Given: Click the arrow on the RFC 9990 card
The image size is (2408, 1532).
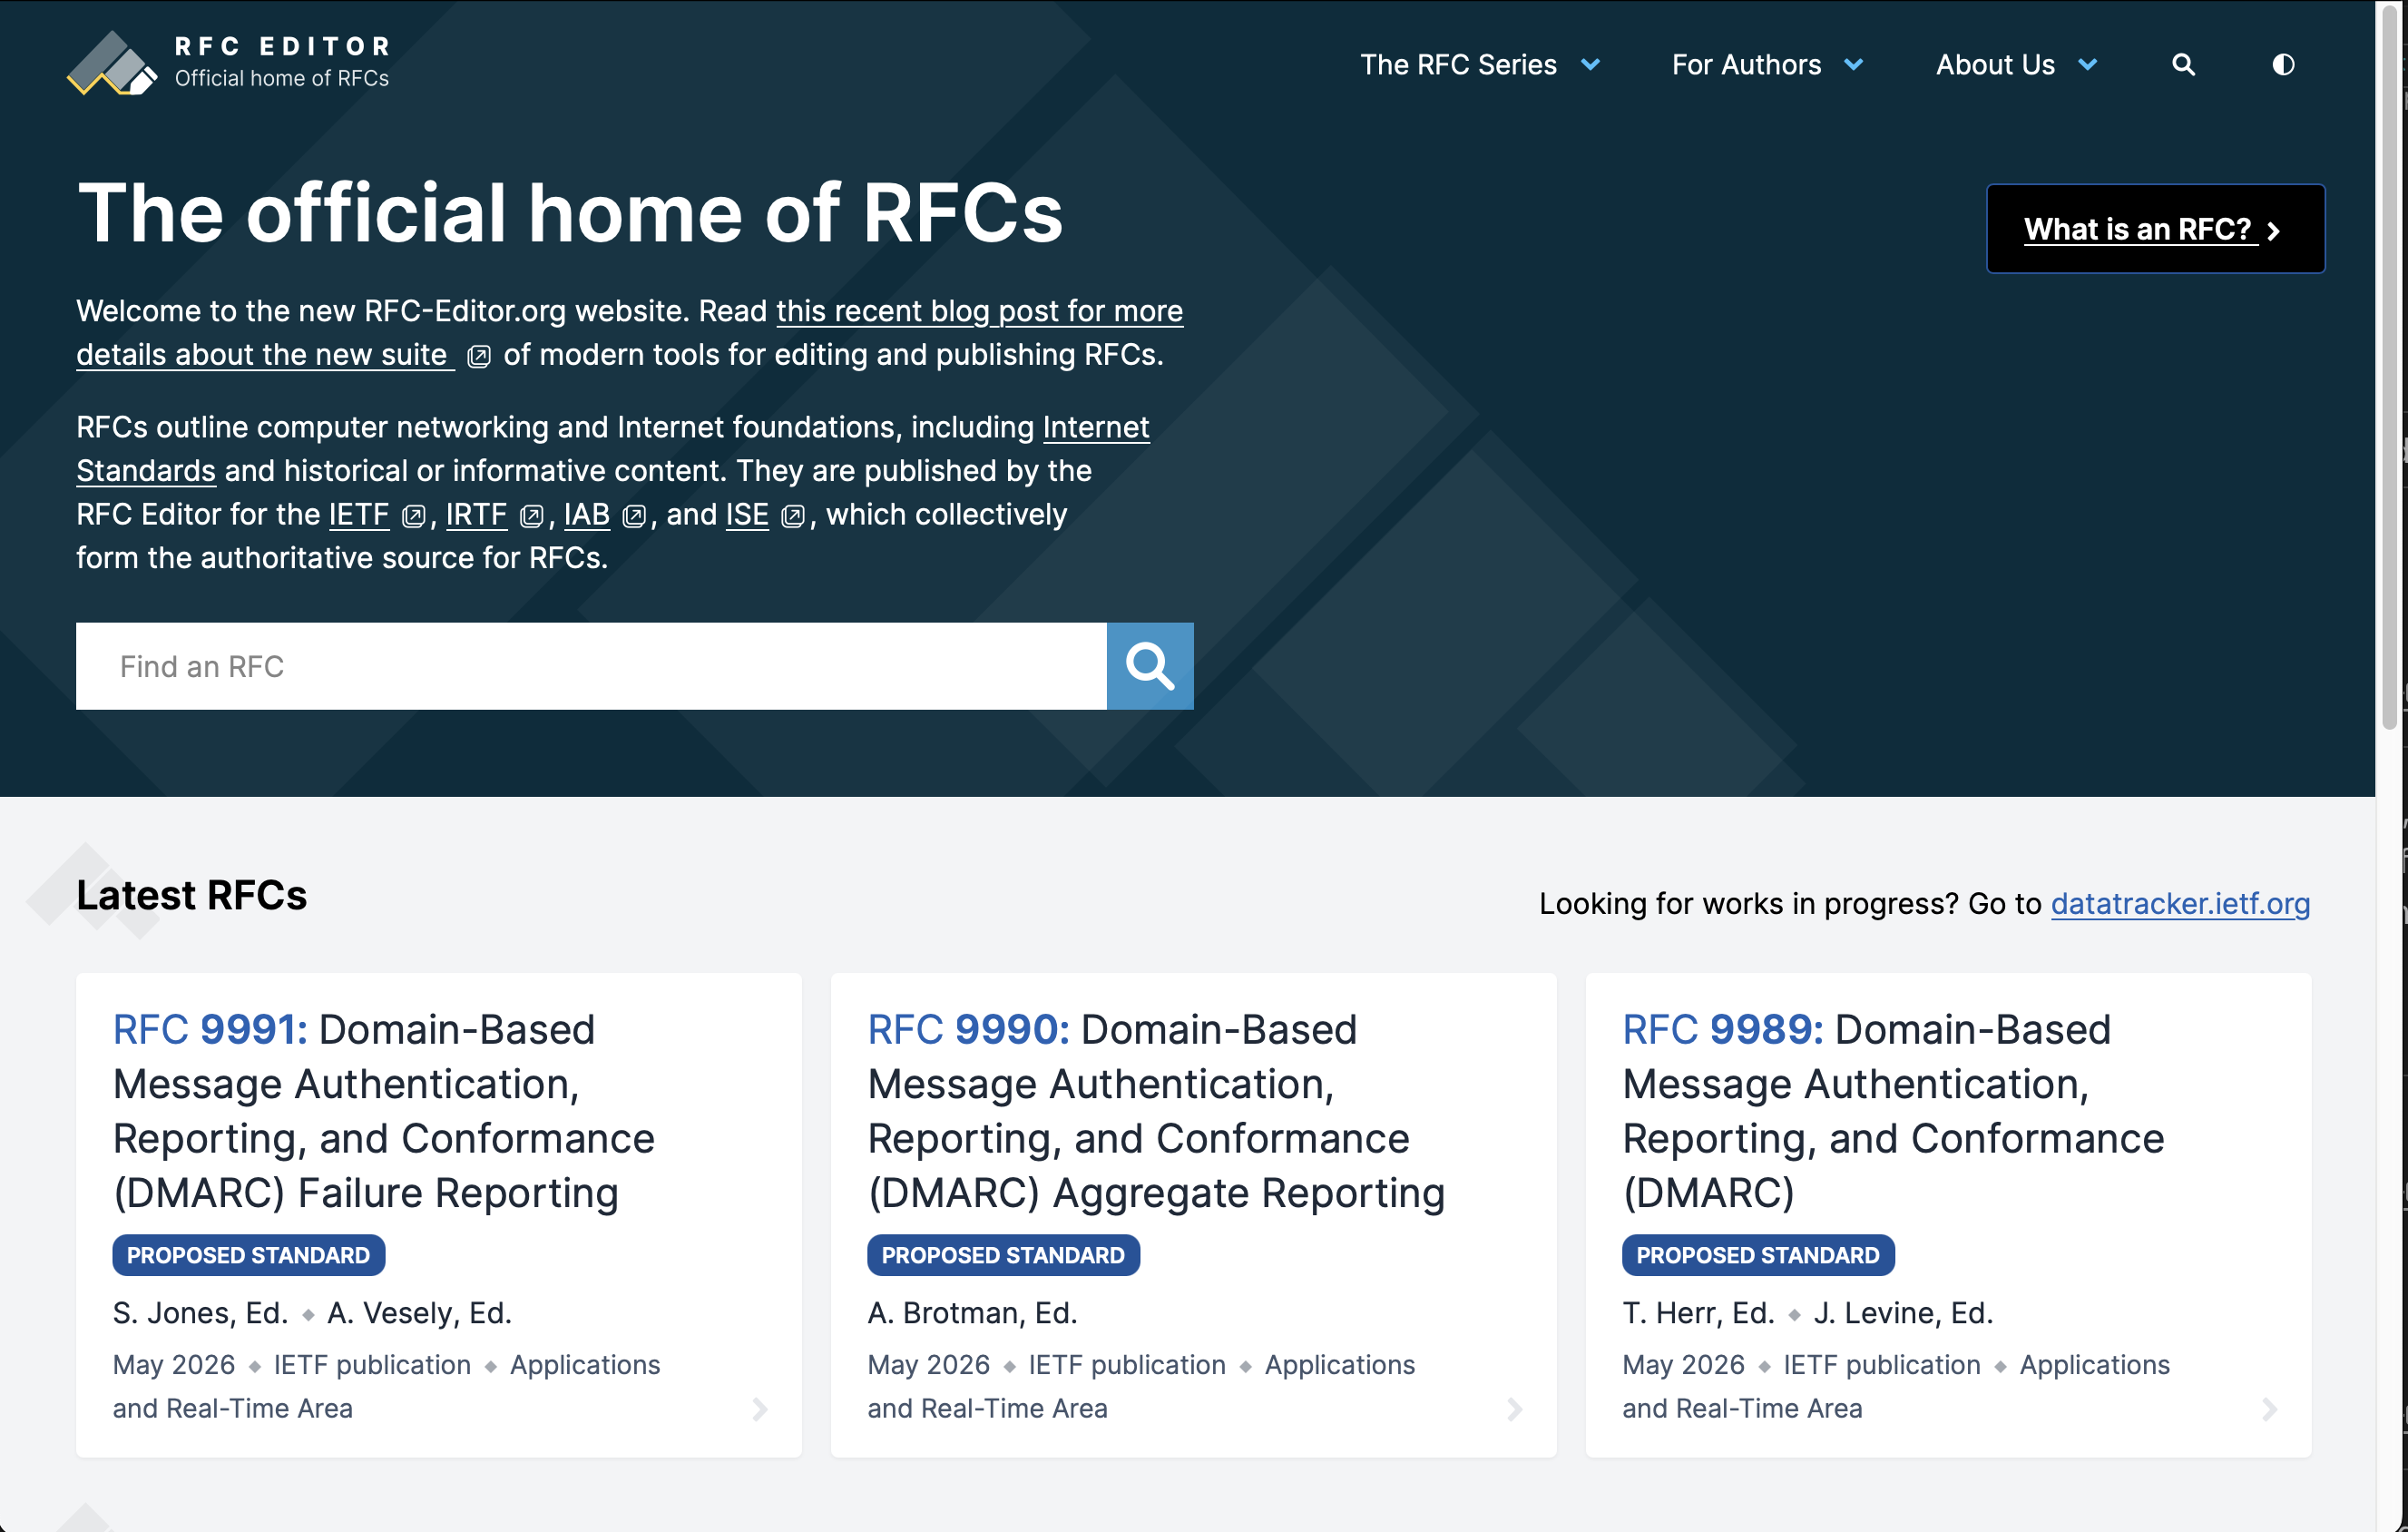Looking at the screenshot, I should click(1515, 1409).
